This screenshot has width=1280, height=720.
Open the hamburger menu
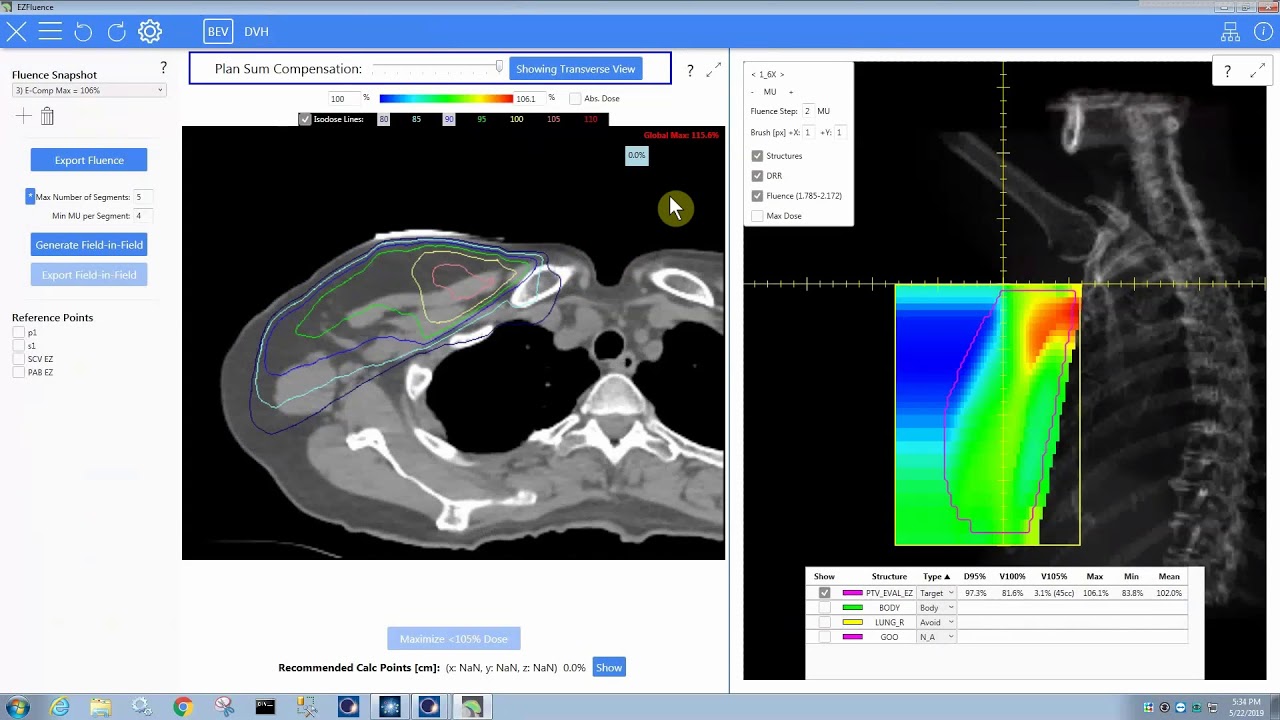[50, 31]
